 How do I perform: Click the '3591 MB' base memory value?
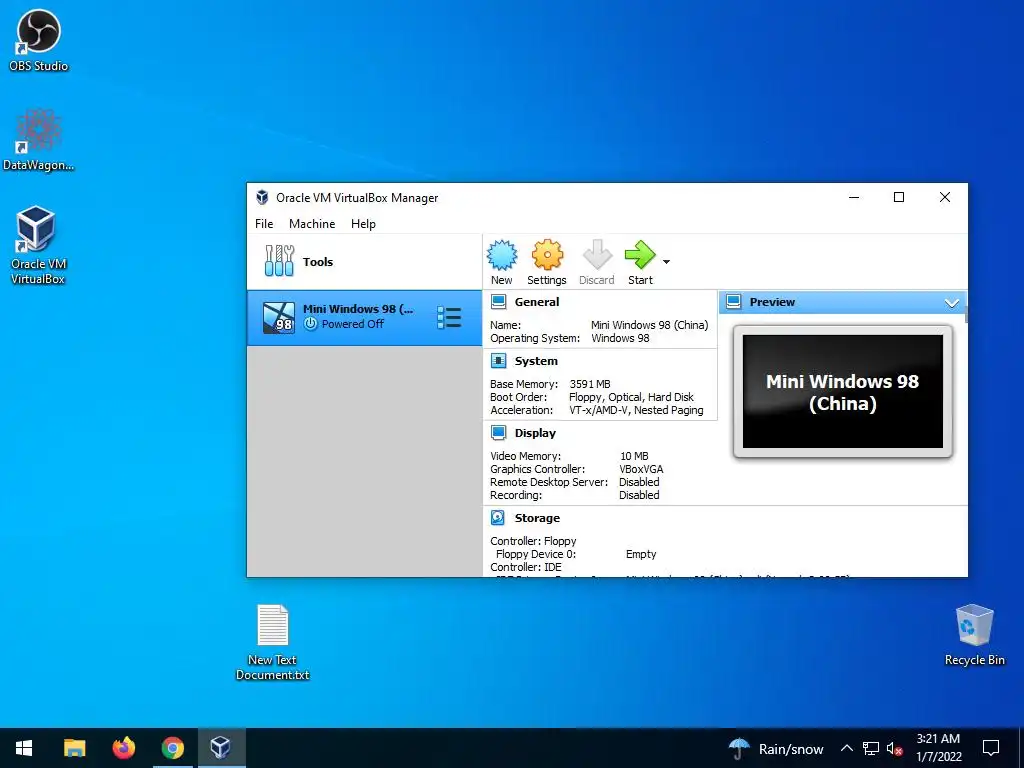(x=590, y=384)
